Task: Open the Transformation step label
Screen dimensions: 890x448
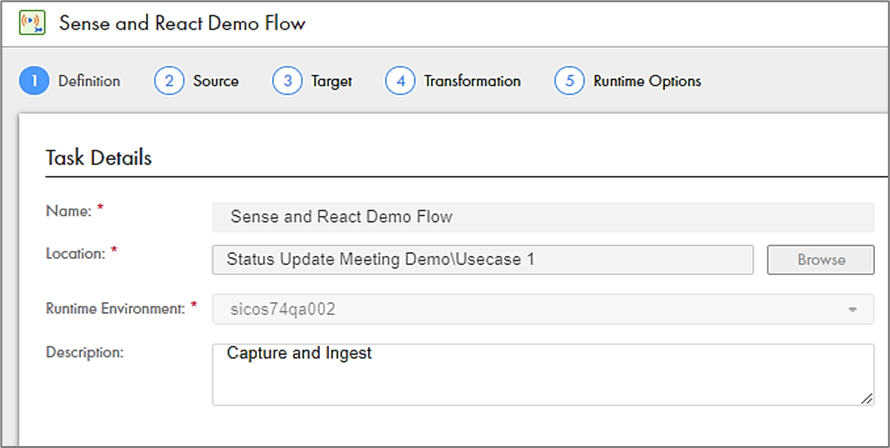Action: (x=472, y=81)
